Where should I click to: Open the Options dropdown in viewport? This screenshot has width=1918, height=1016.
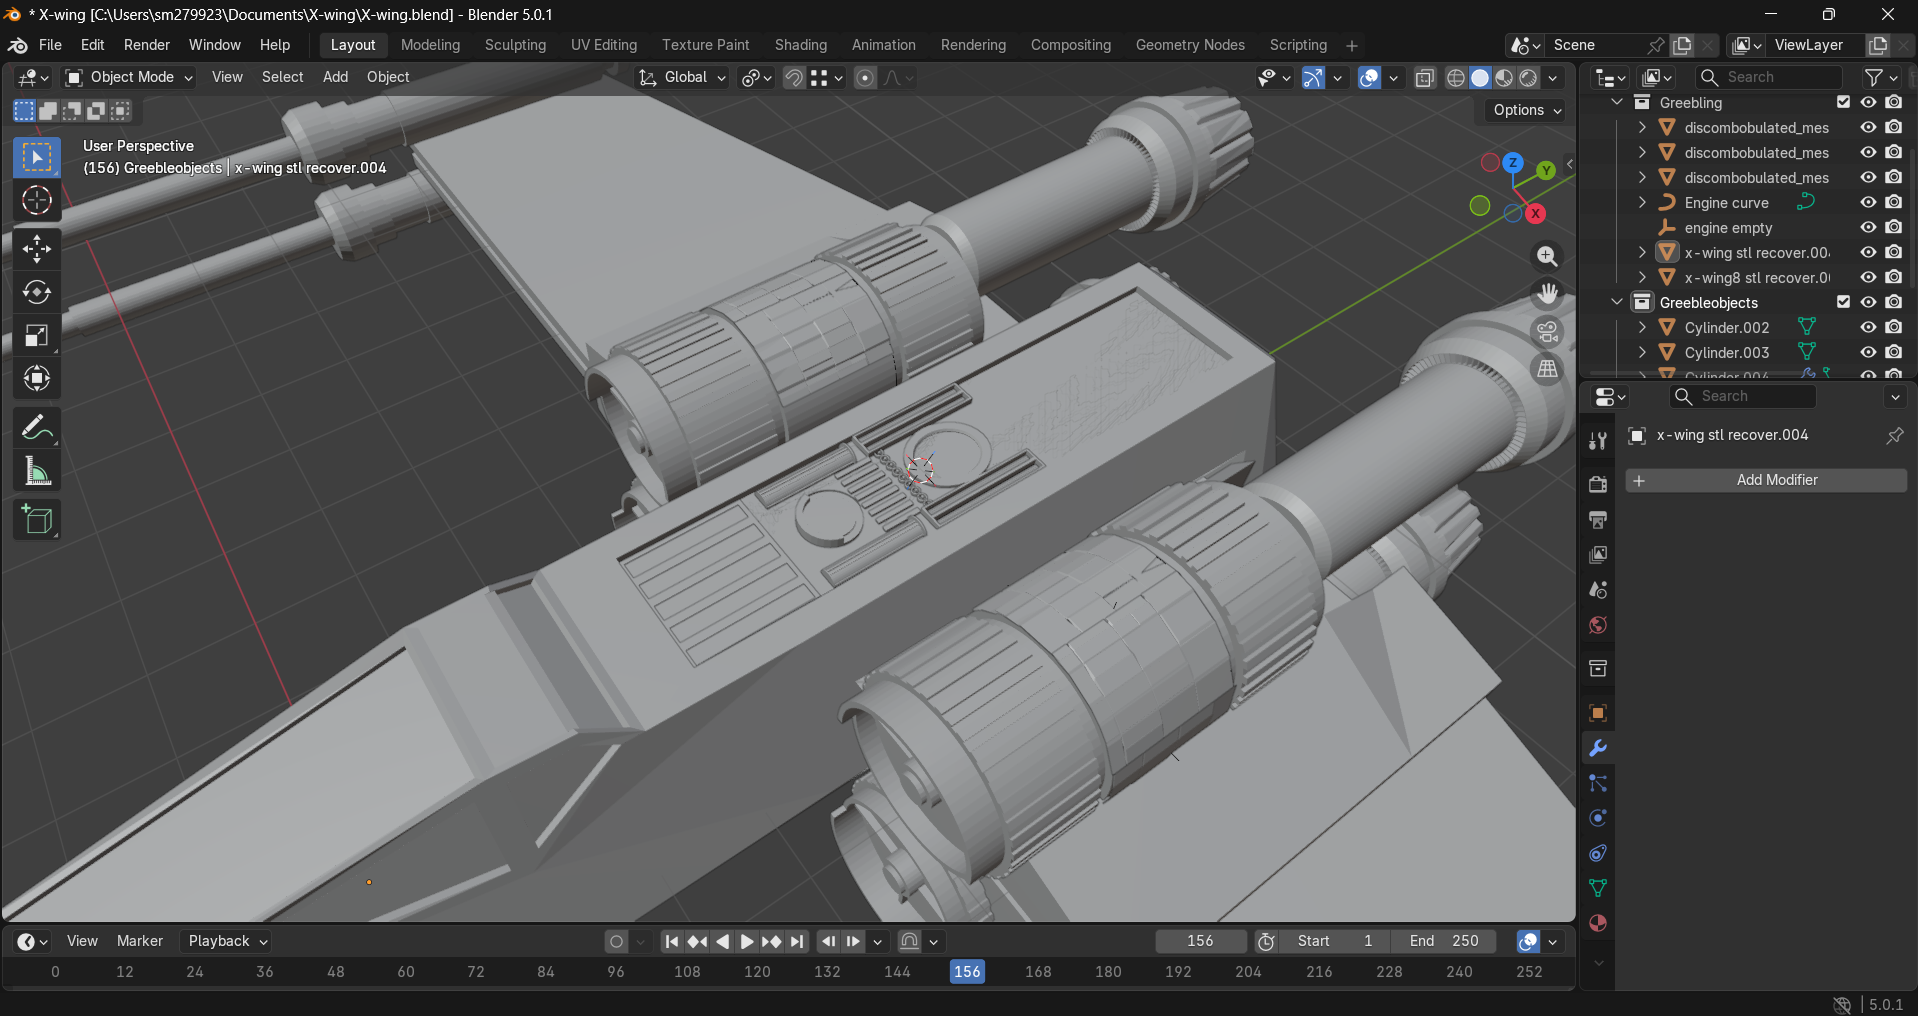(1527, 110)
